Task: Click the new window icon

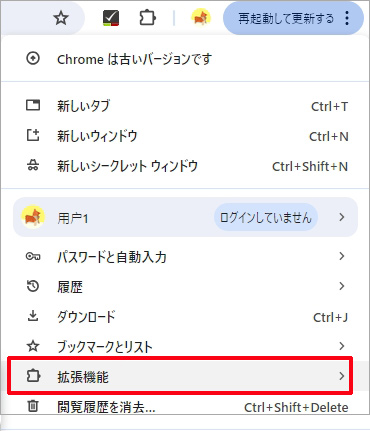Action: (x=33, y=135)
